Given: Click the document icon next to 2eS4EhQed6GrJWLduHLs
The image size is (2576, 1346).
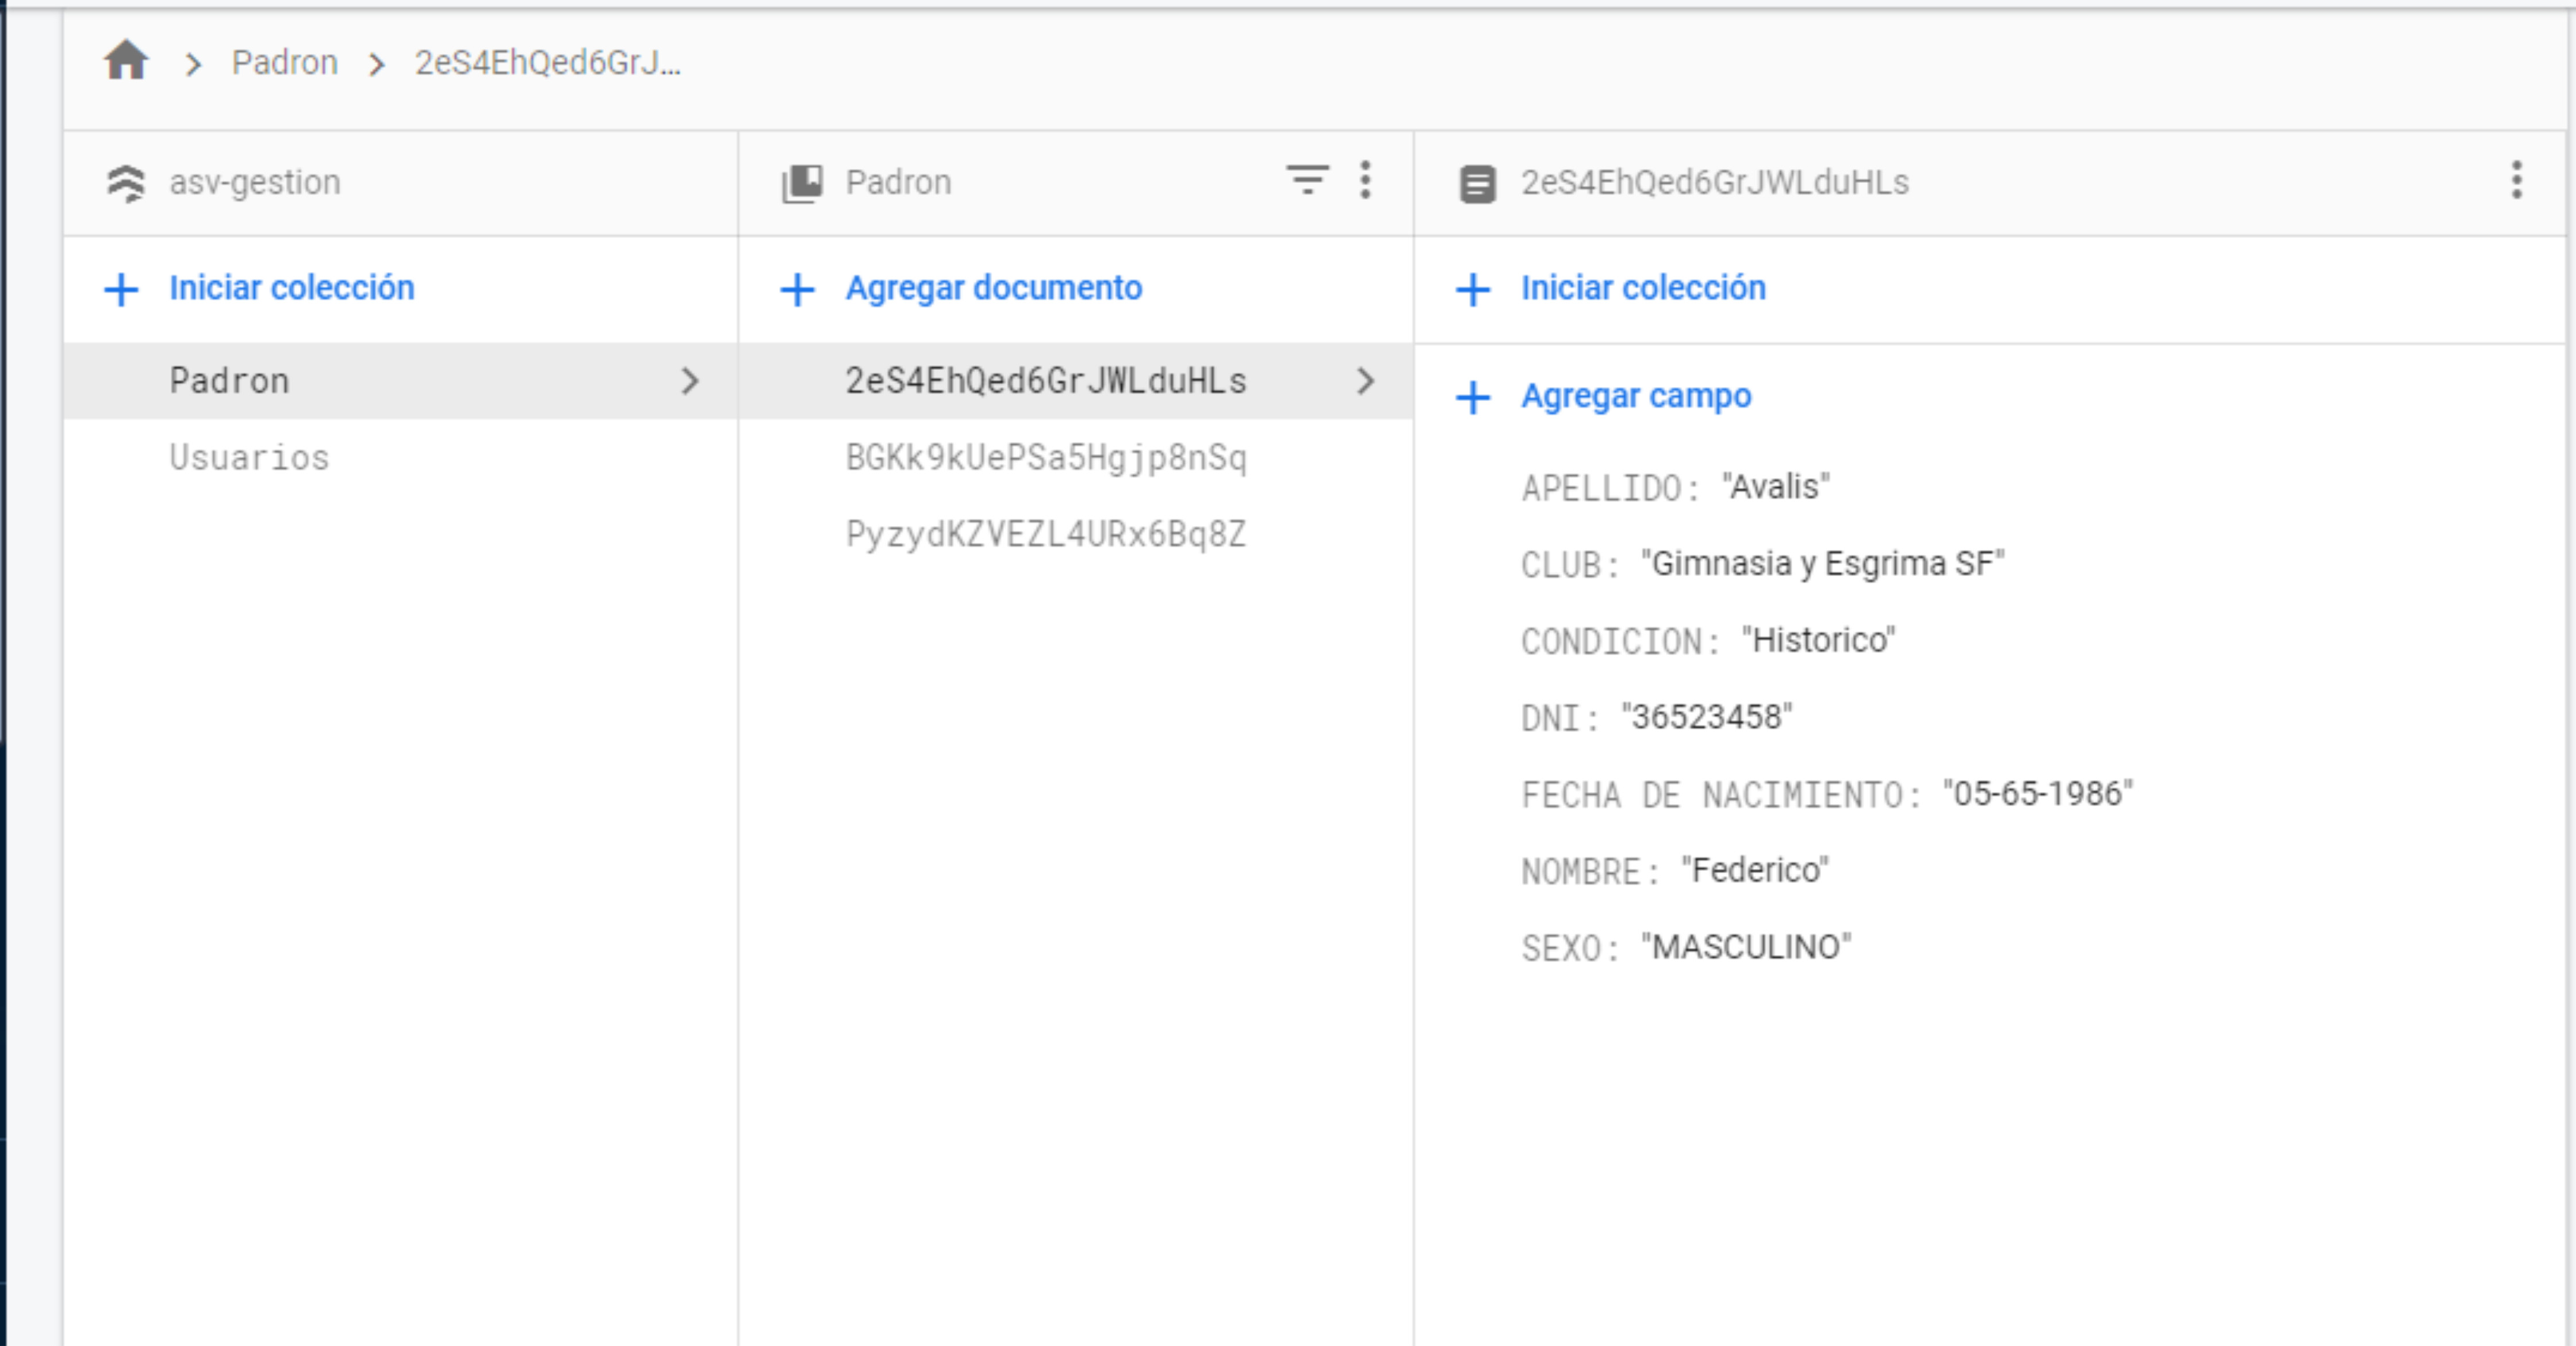Looking at the screenshot, I should [x=1477, y=184].
